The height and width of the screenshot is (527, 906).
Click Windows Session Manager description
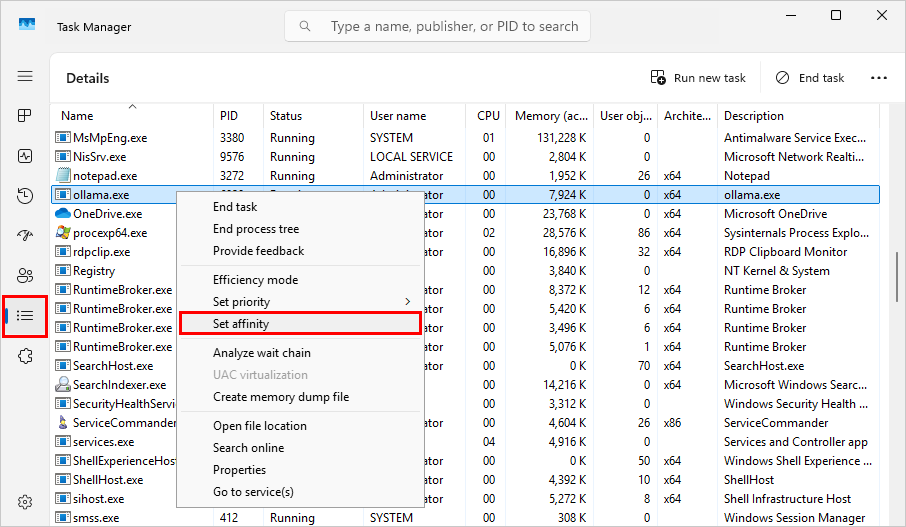point(794,517)
